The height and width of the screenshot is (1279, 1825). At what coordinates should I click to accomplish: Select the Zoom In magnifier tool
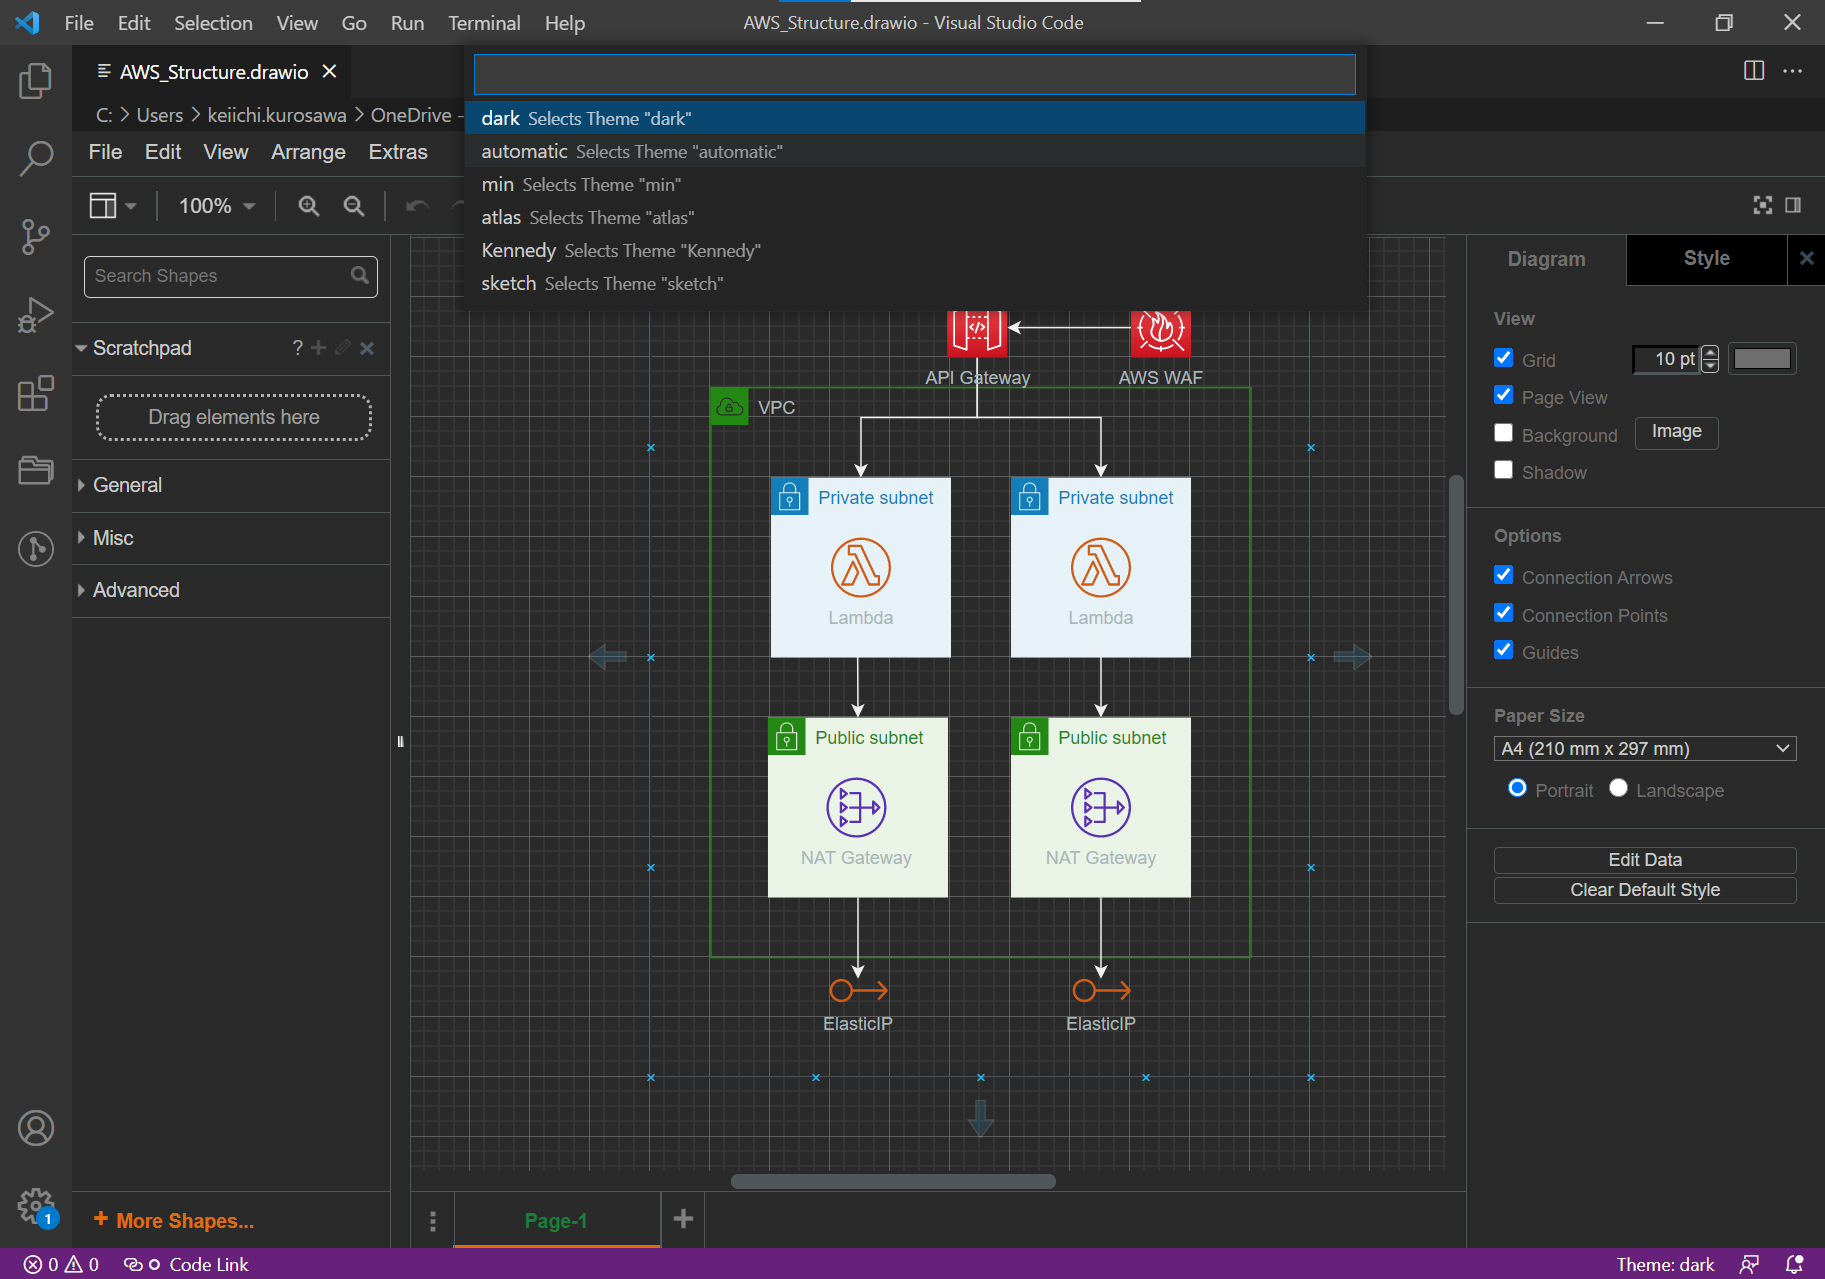(308, 206)
